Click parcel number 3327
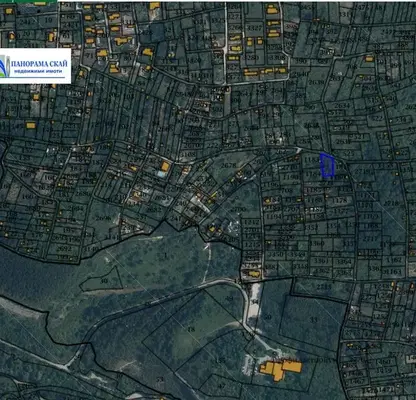416x400 pixels. coord(255,28)
